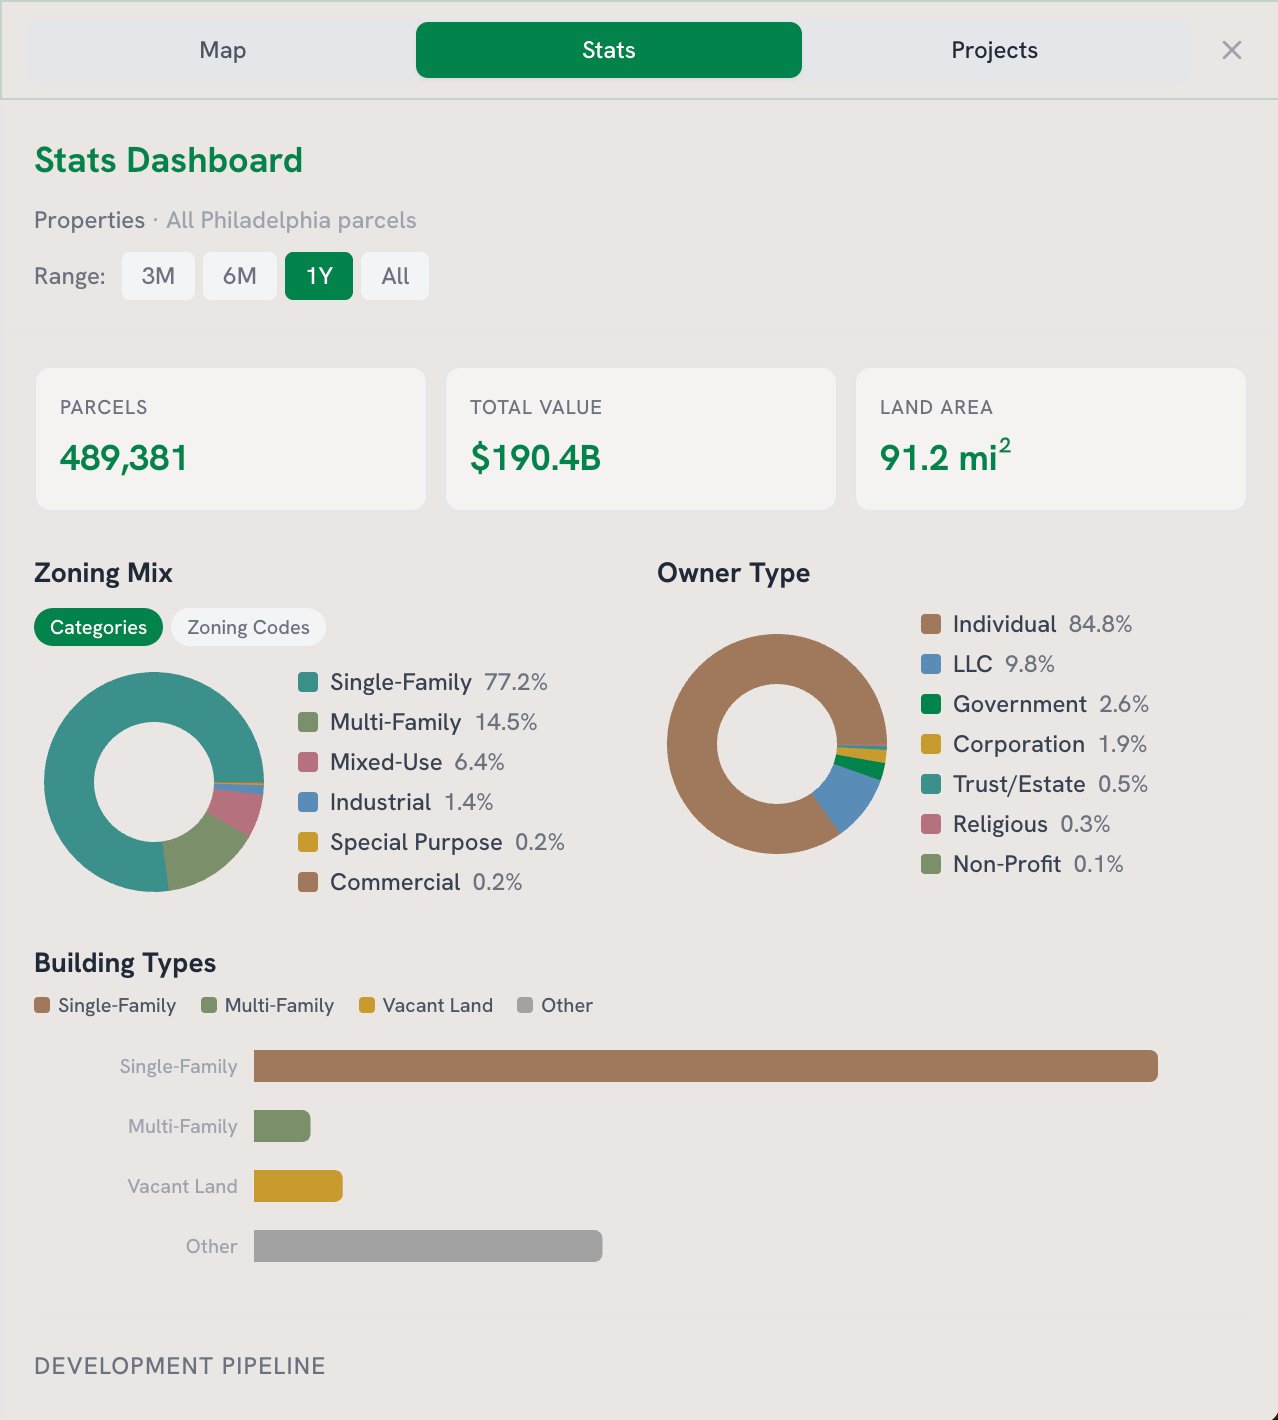
Task: Click the Other gray bar
Action: pyautogui.click(x=428, y=1246)
